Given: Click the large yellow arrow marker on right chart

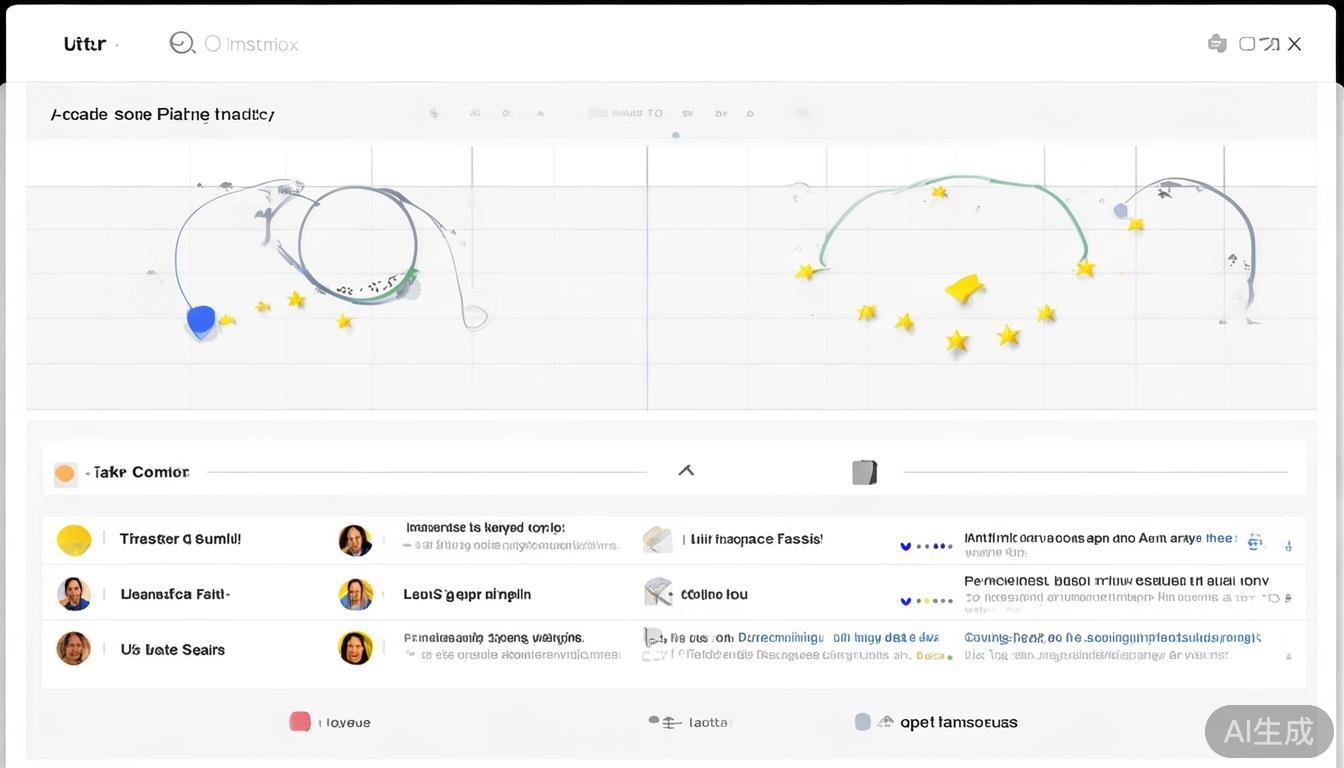Looking at the screenshot, I should (965, 290).
